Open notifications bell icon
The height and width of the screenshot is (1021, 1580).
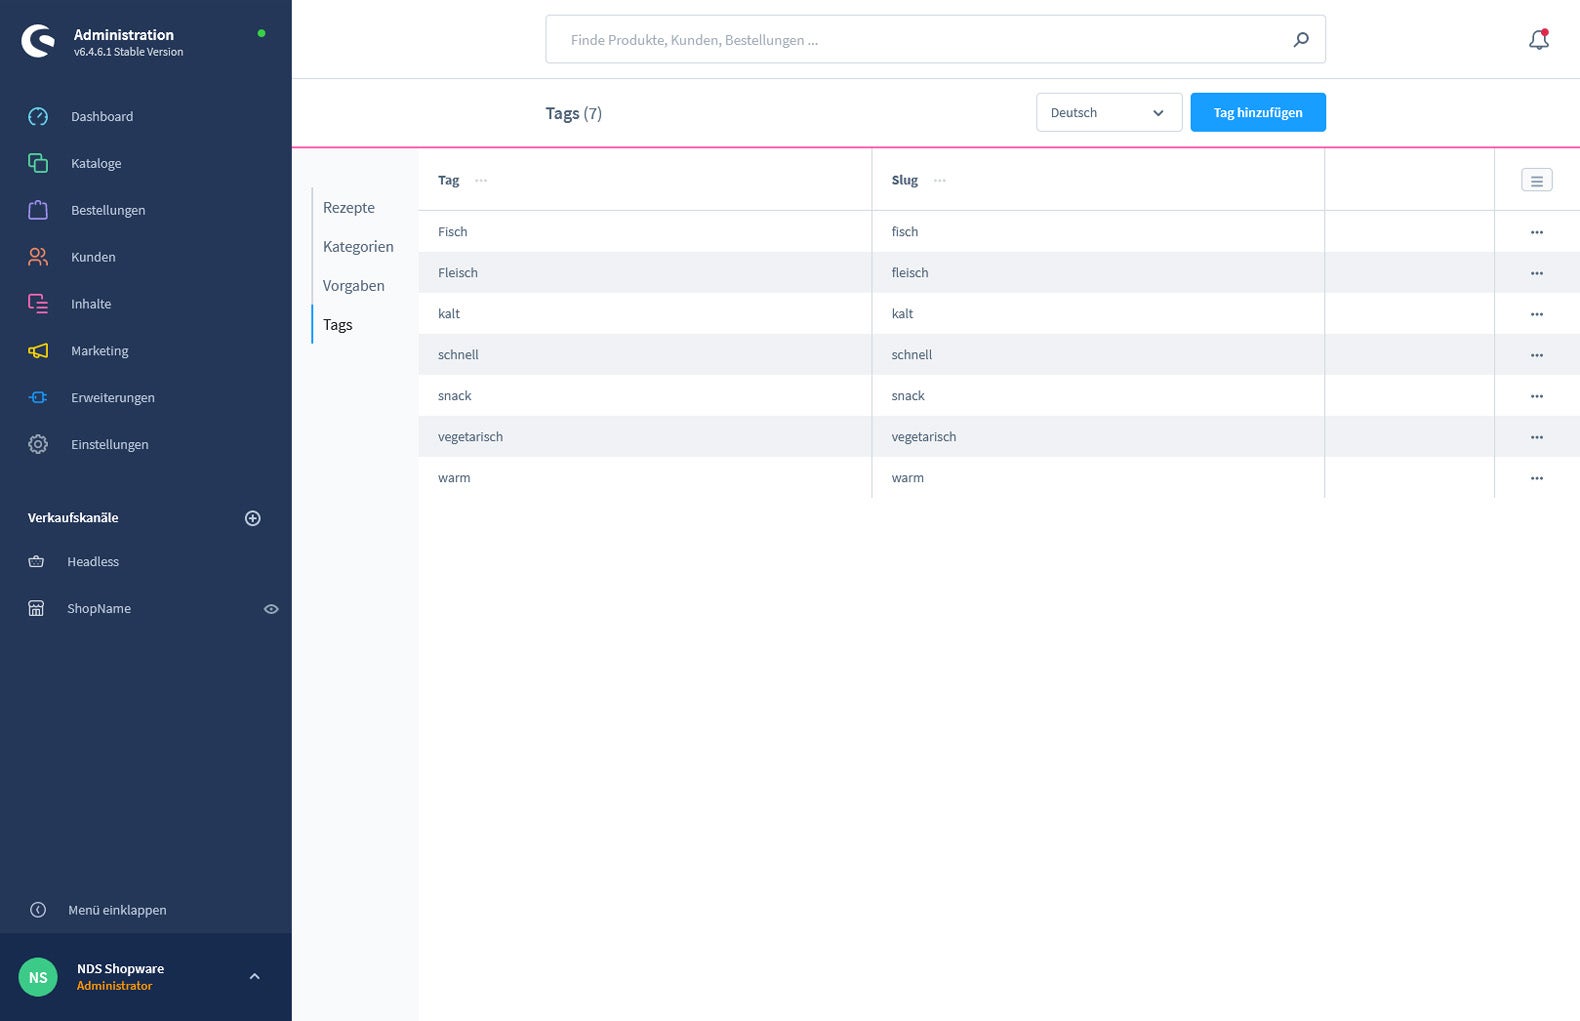click(1539, 40)
